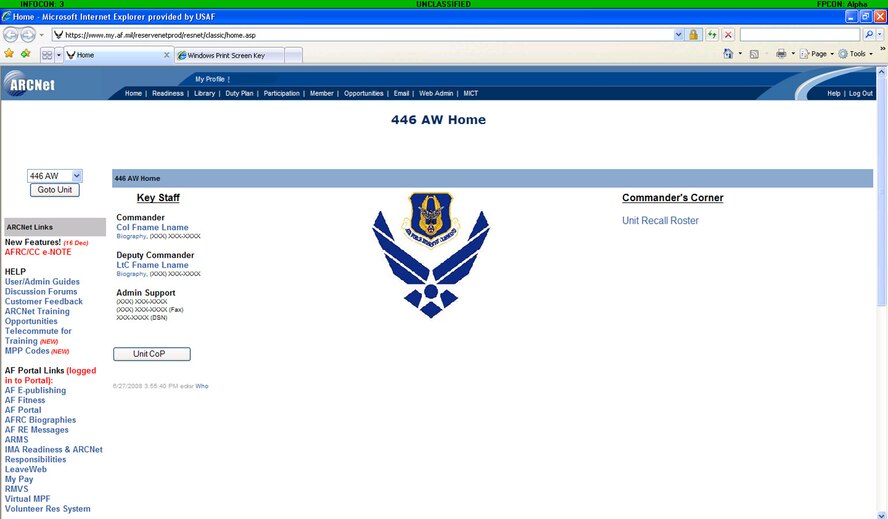
Task: Click Add to Favorites icon
Action: 25,54
